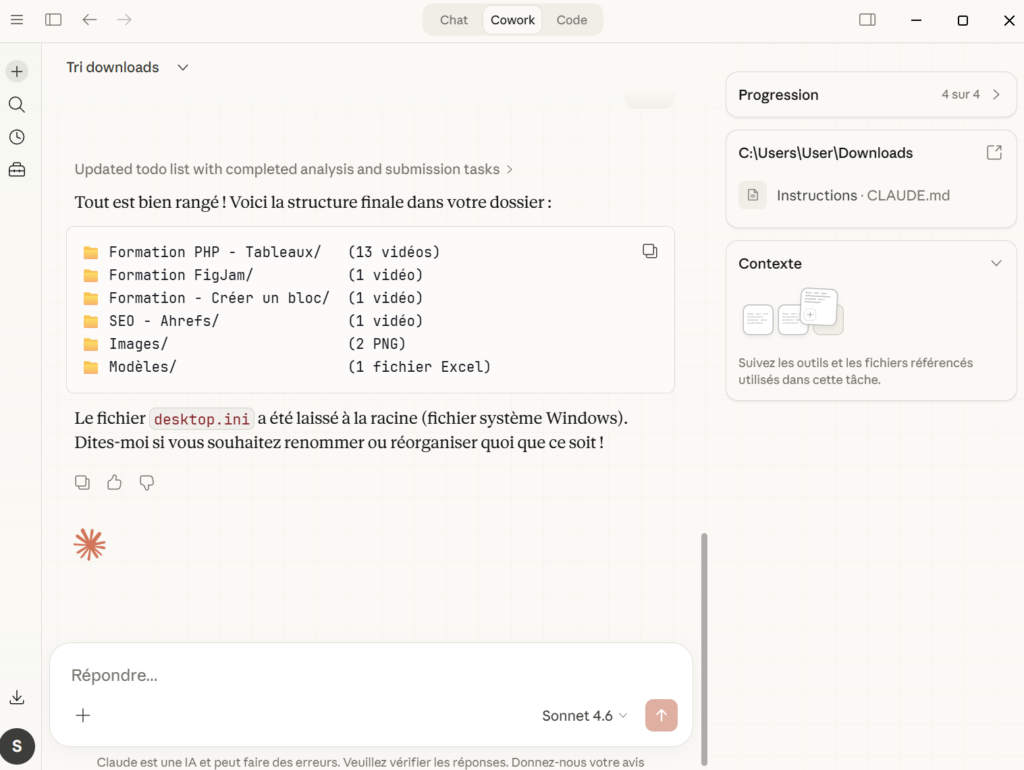The width and height of the screenshot is (1024, 770).
Task: Give thumbs down to the response
Action: point(147,483)
